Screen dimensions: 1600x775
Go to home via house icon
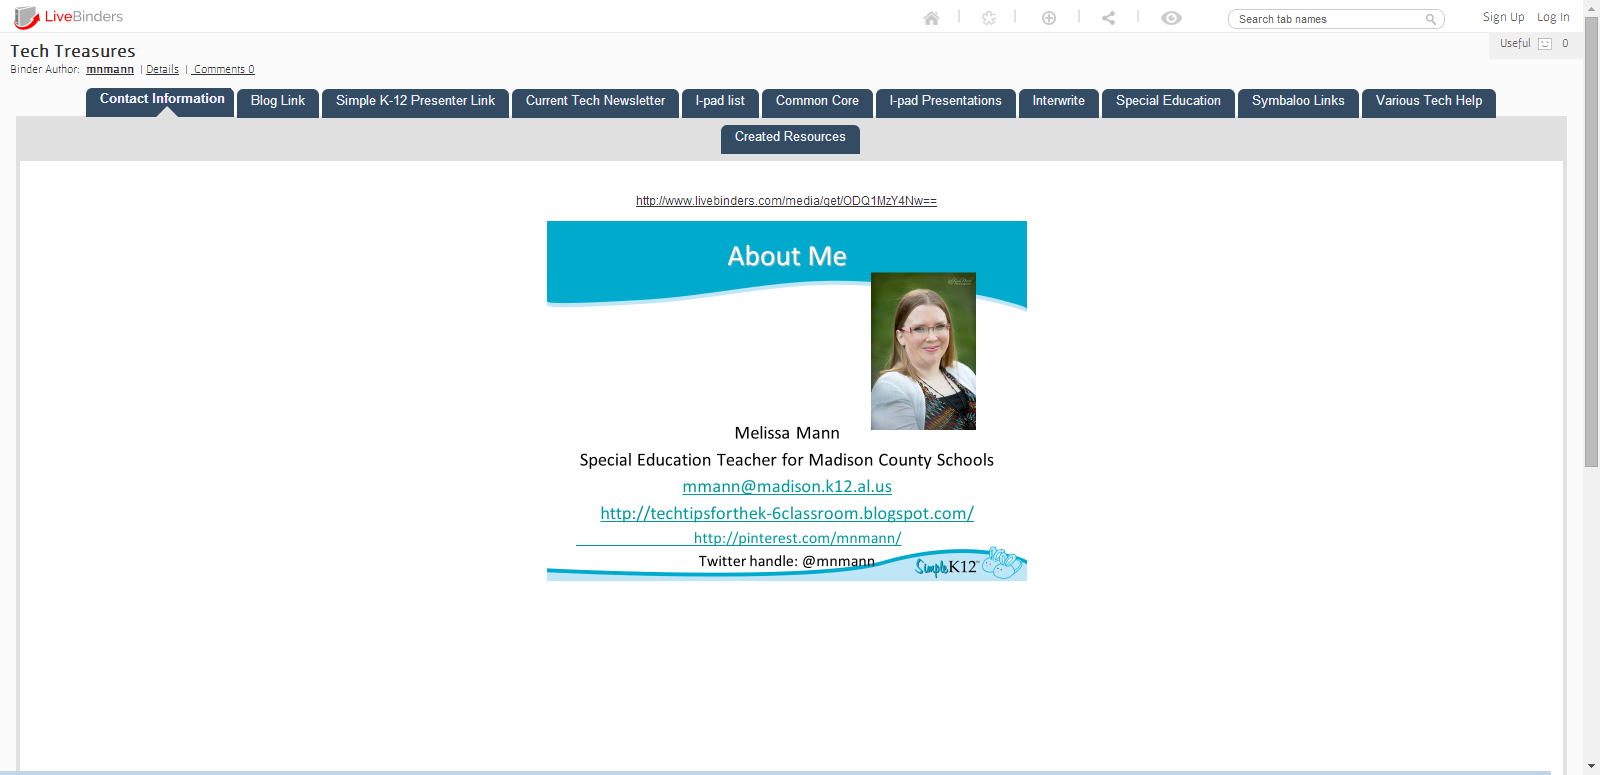931,18
